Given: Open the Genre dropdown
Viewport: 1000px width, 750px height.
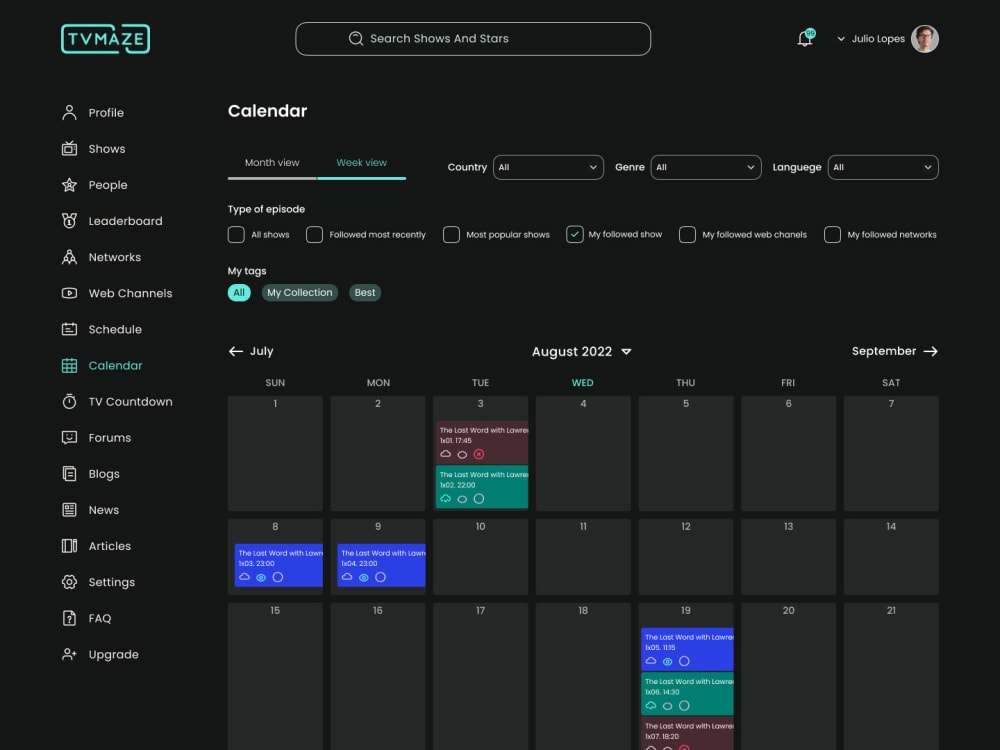Looking at the screenshot, I should 705,167.
